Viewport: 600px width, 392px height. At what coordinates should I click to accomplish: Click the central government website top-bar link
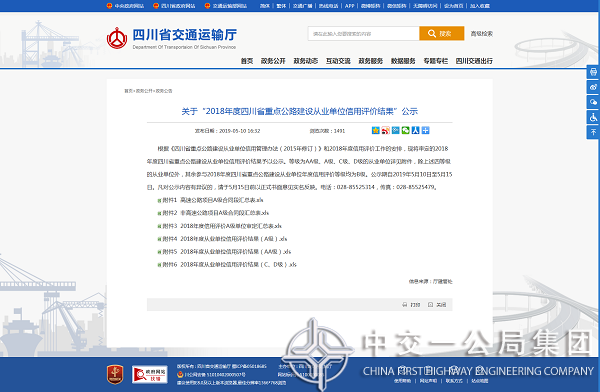point(129,6)
